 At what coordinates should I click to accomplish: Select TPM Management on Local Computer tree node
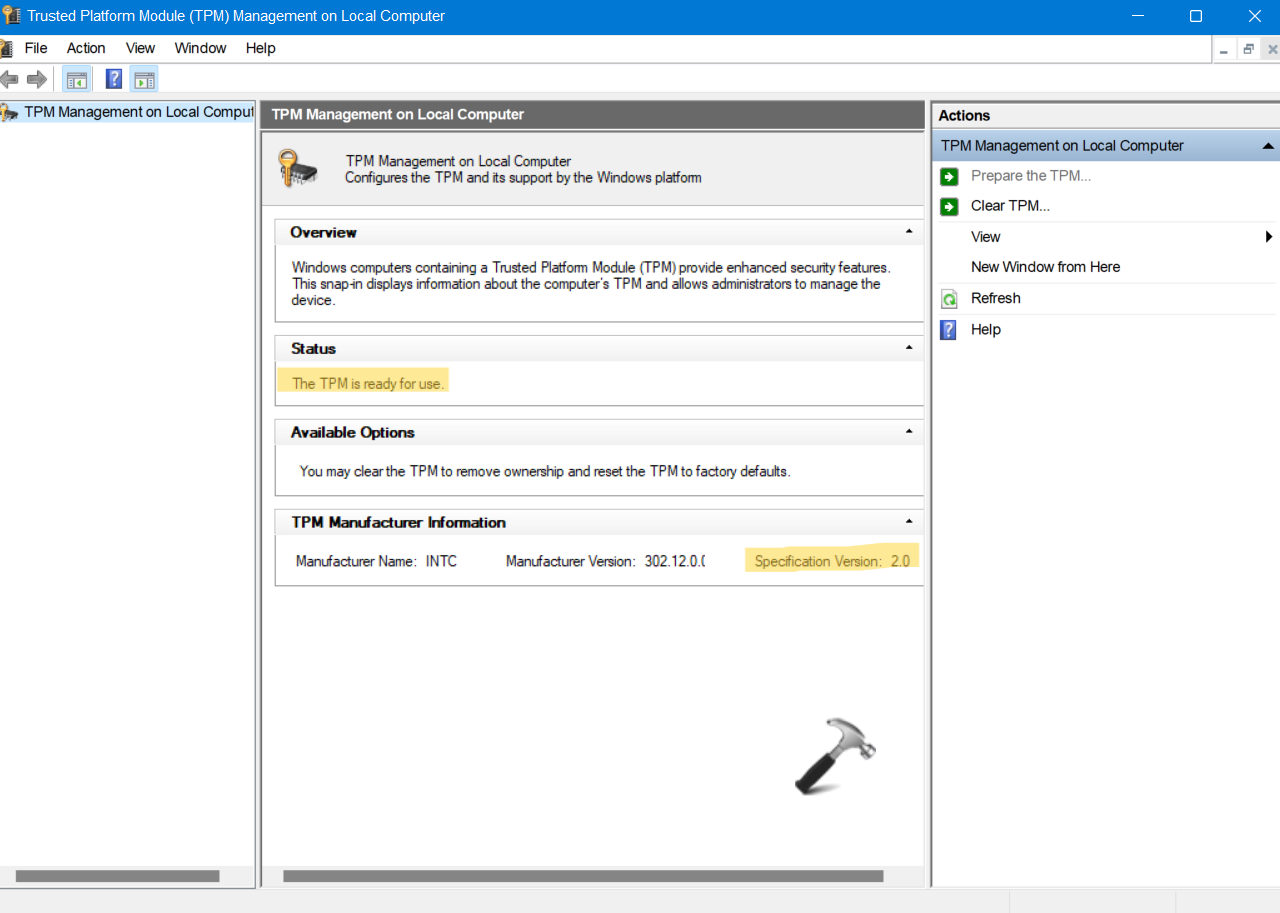[x=138, y=112]
